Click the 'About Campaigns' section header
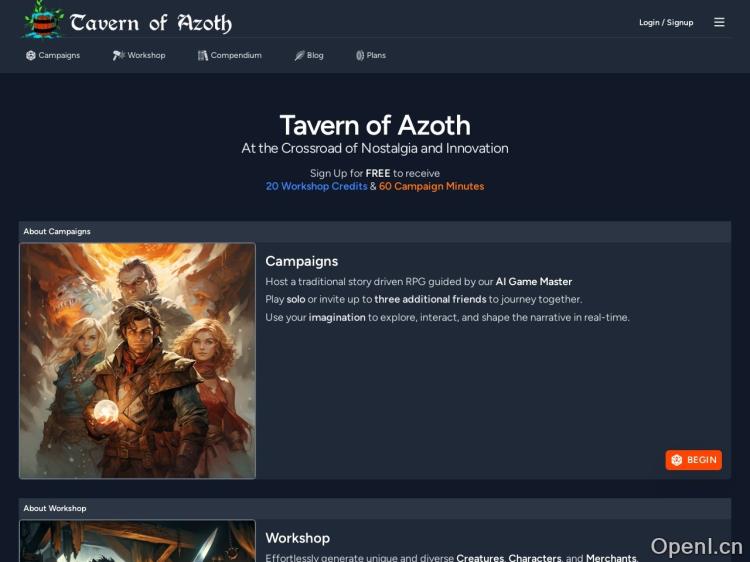750x562 pixels. (x=375, y=231)
